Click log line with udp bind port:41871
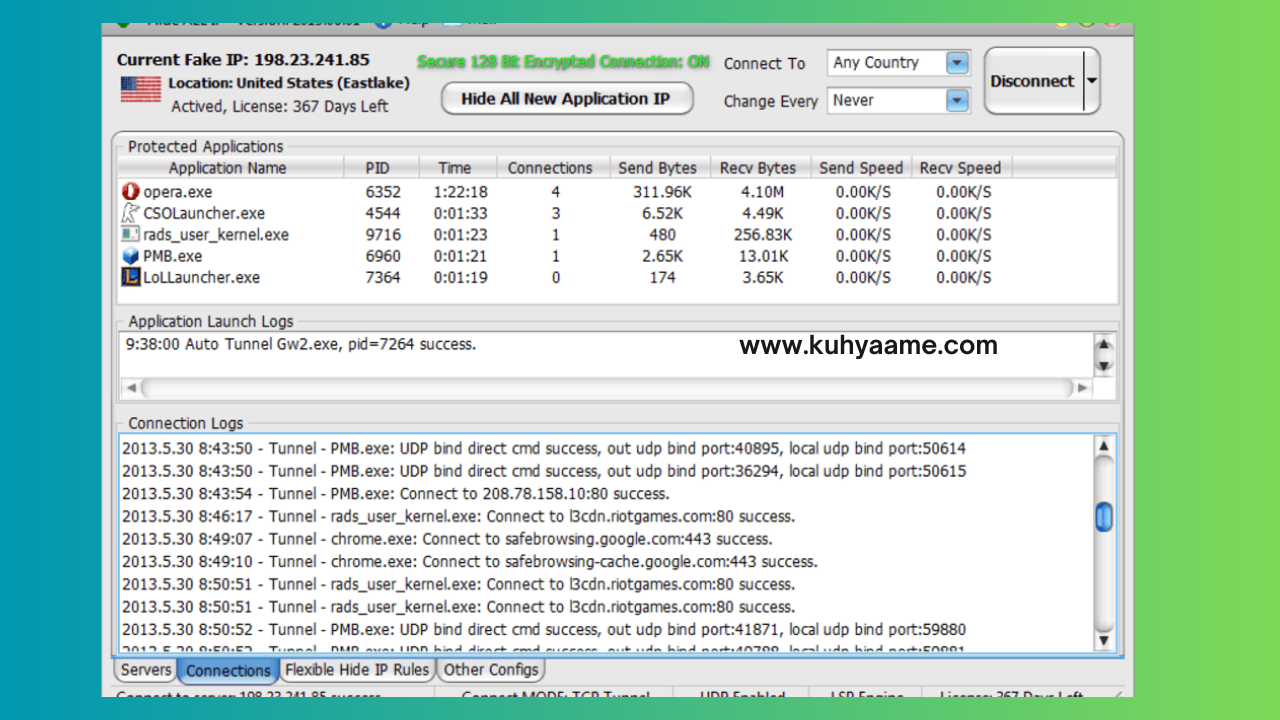Viewport: 1280px width, 720px height. tap(544, 630)
